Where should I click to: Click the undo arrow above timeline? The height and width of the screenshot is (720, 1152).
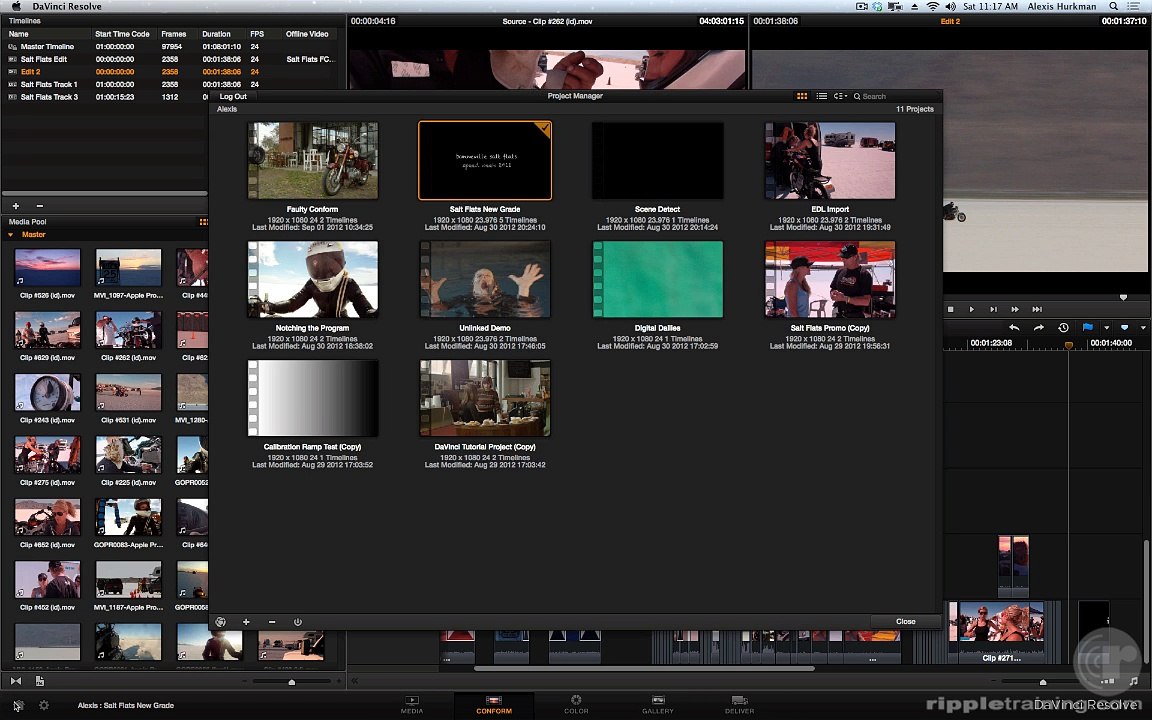[x=1014, y=328]
